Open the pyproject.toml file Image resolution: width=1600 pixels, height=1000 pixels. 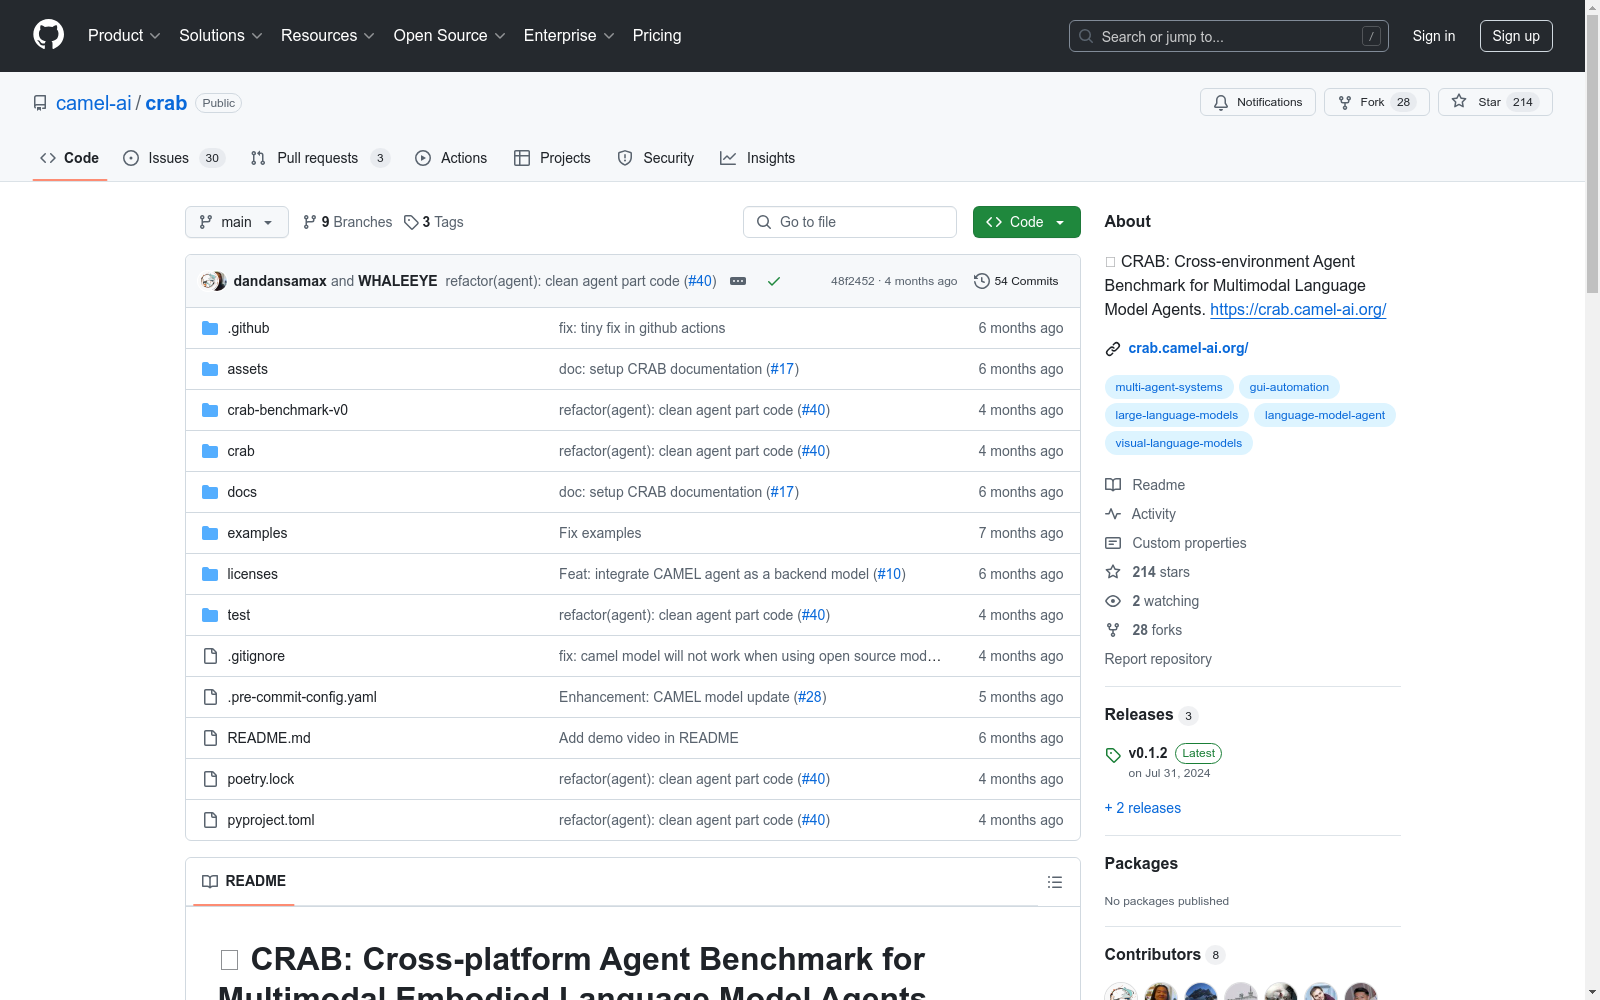tap(271, 820)
